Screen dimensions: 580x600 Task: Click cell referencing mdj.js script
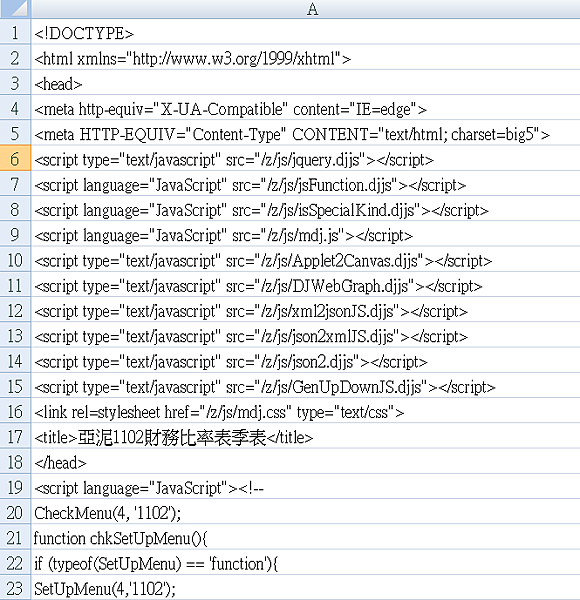pos(305,234)
